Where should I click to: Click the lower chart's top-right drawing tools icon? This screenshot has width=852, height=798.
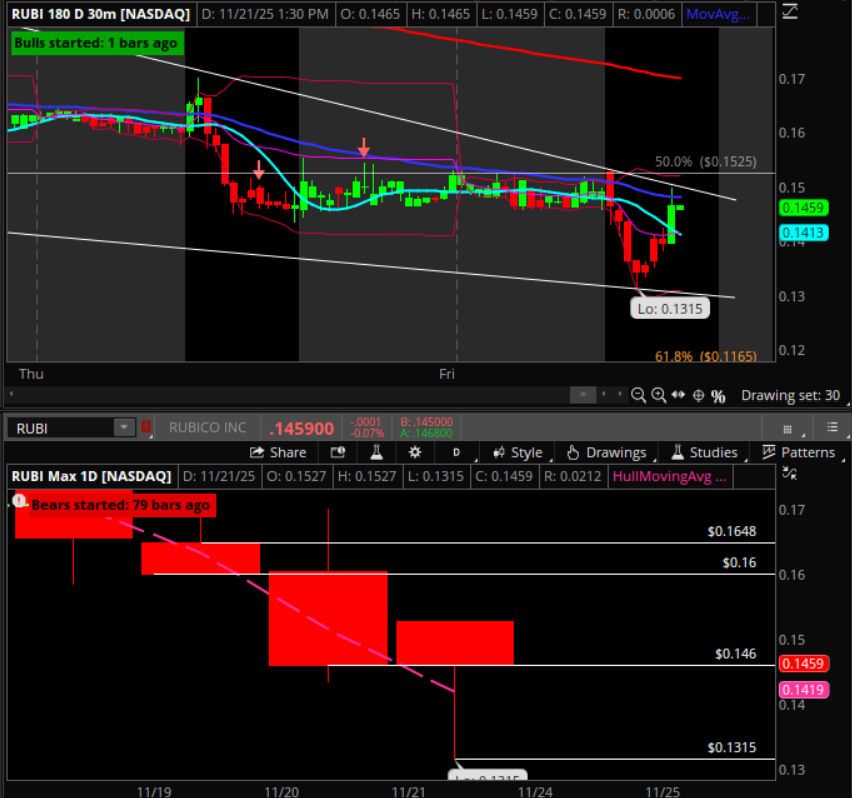pos(789,473)
